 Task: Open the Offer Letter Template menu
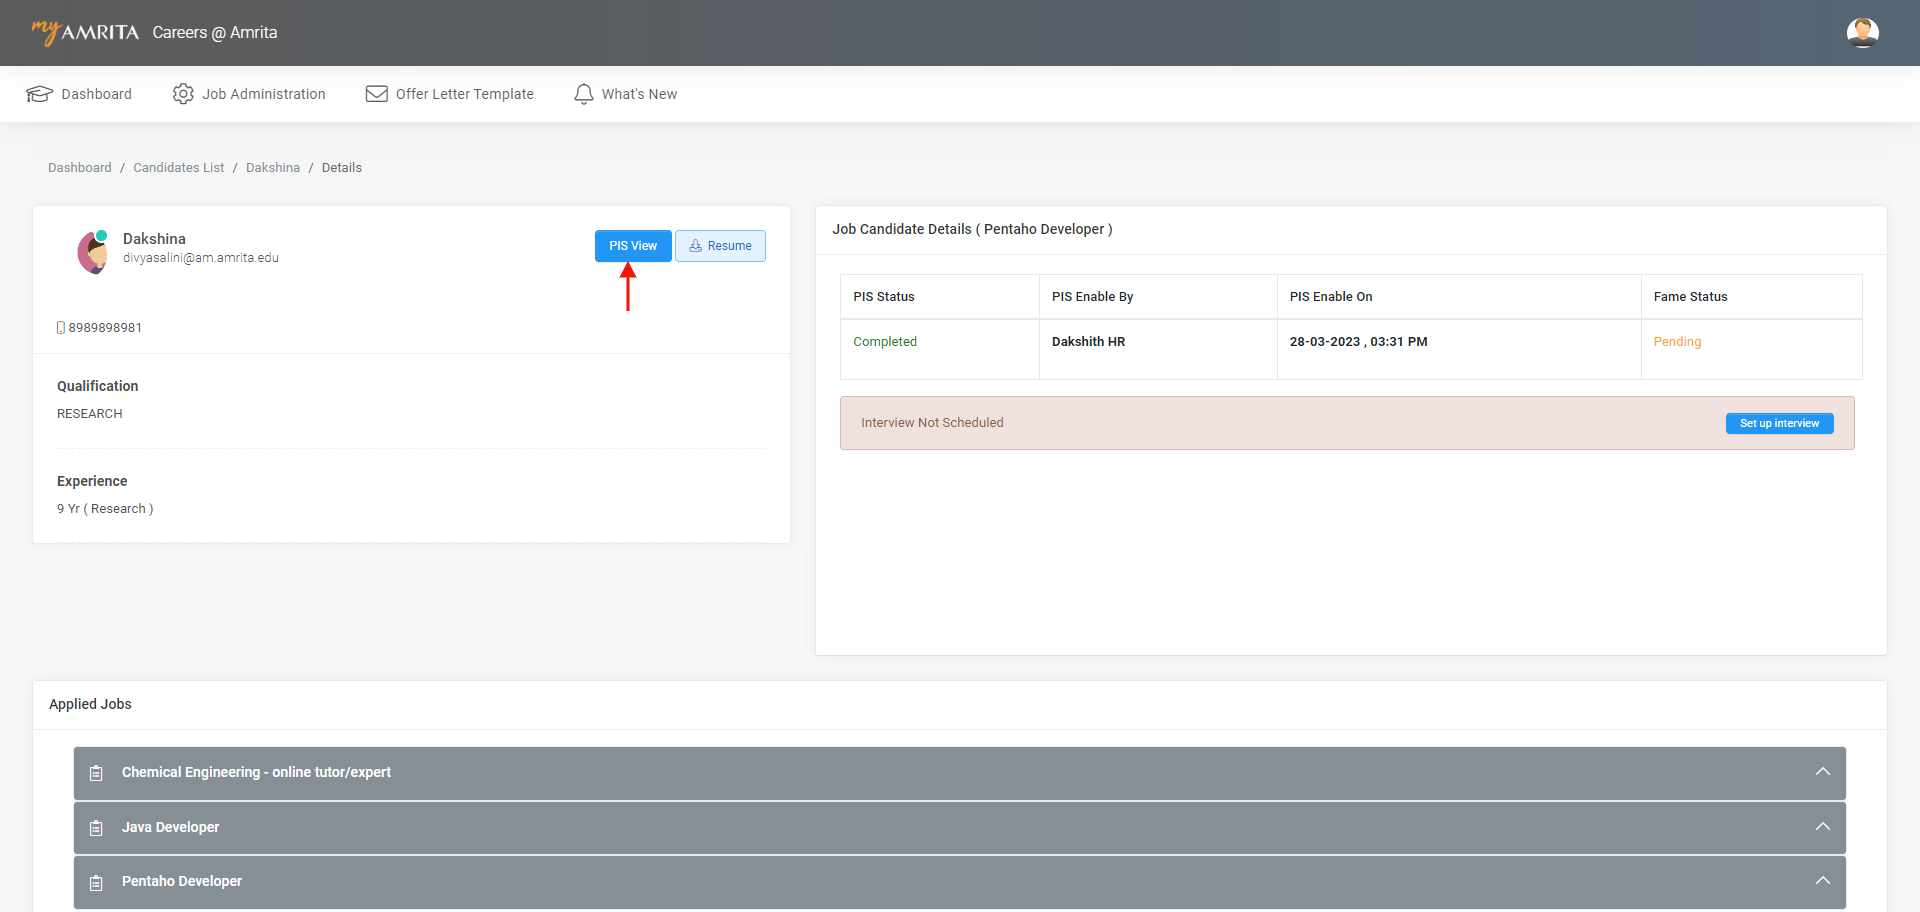464,94
